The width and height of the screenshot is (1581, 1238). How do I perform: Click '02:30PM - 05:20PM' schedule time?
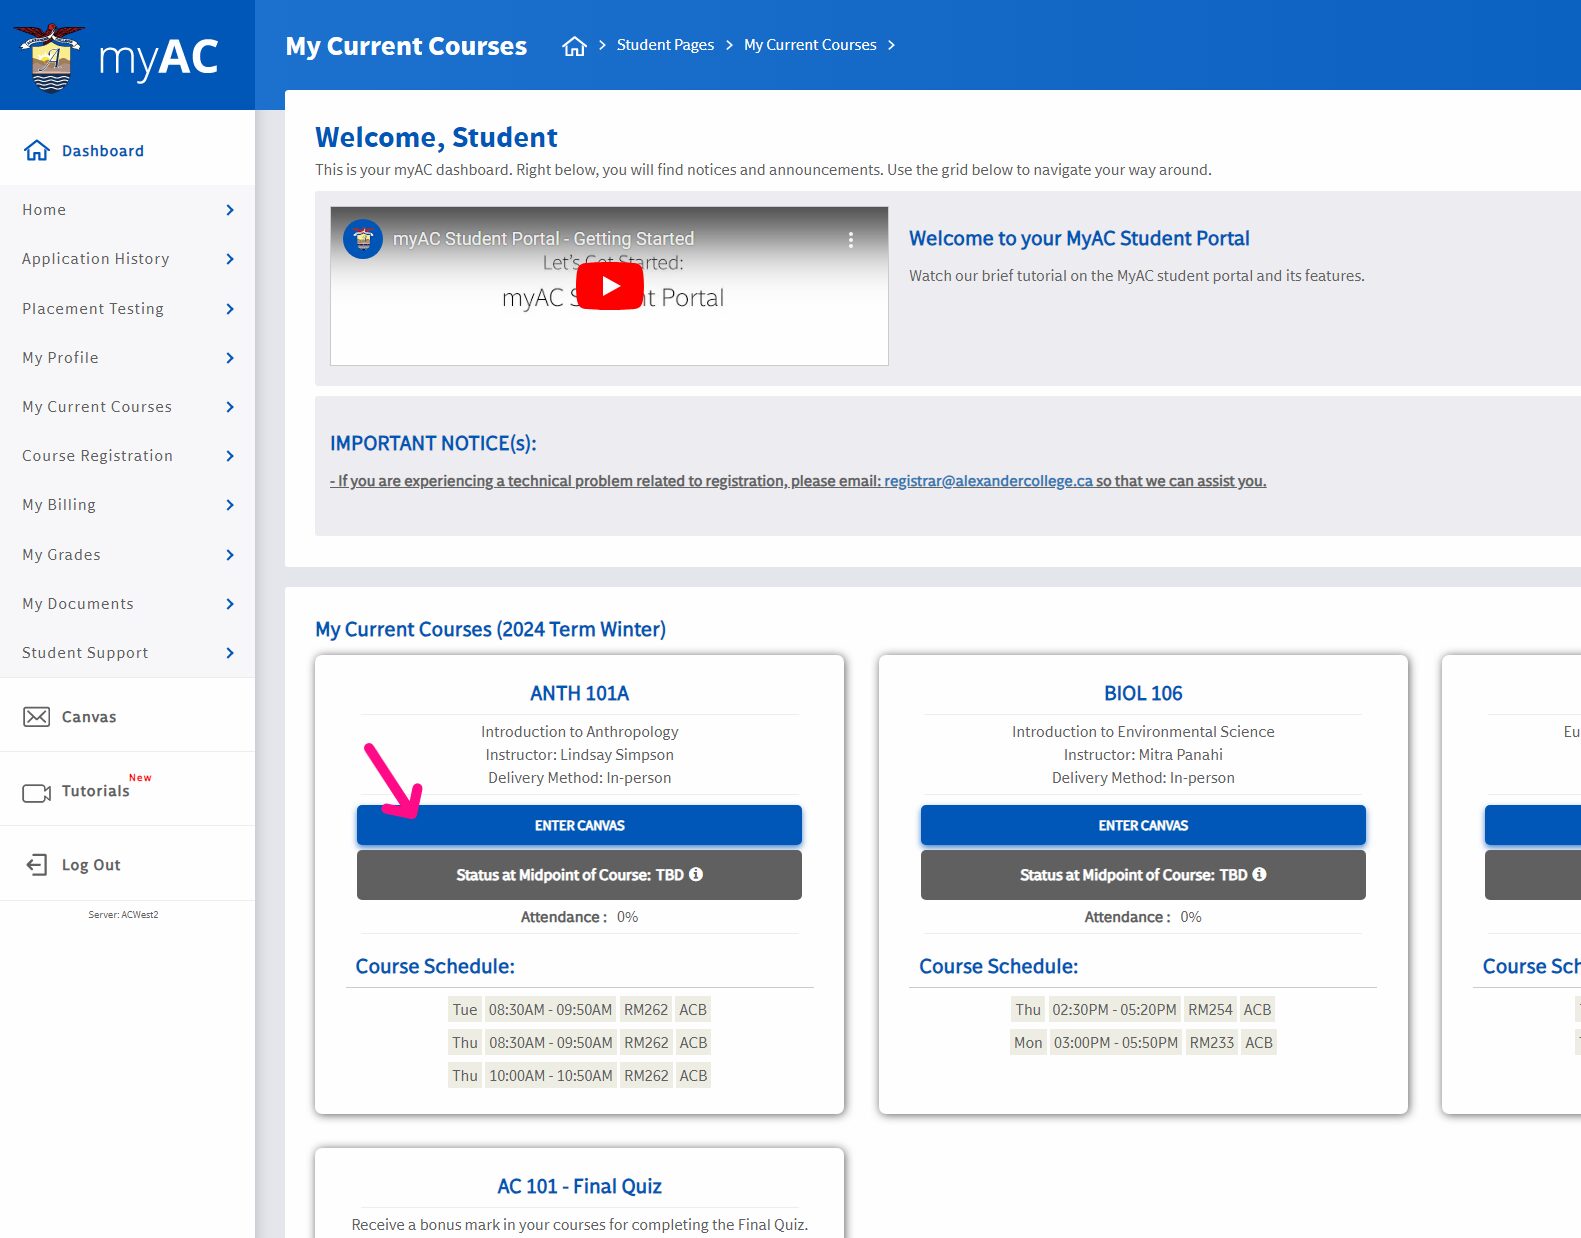point(1114,1010)
